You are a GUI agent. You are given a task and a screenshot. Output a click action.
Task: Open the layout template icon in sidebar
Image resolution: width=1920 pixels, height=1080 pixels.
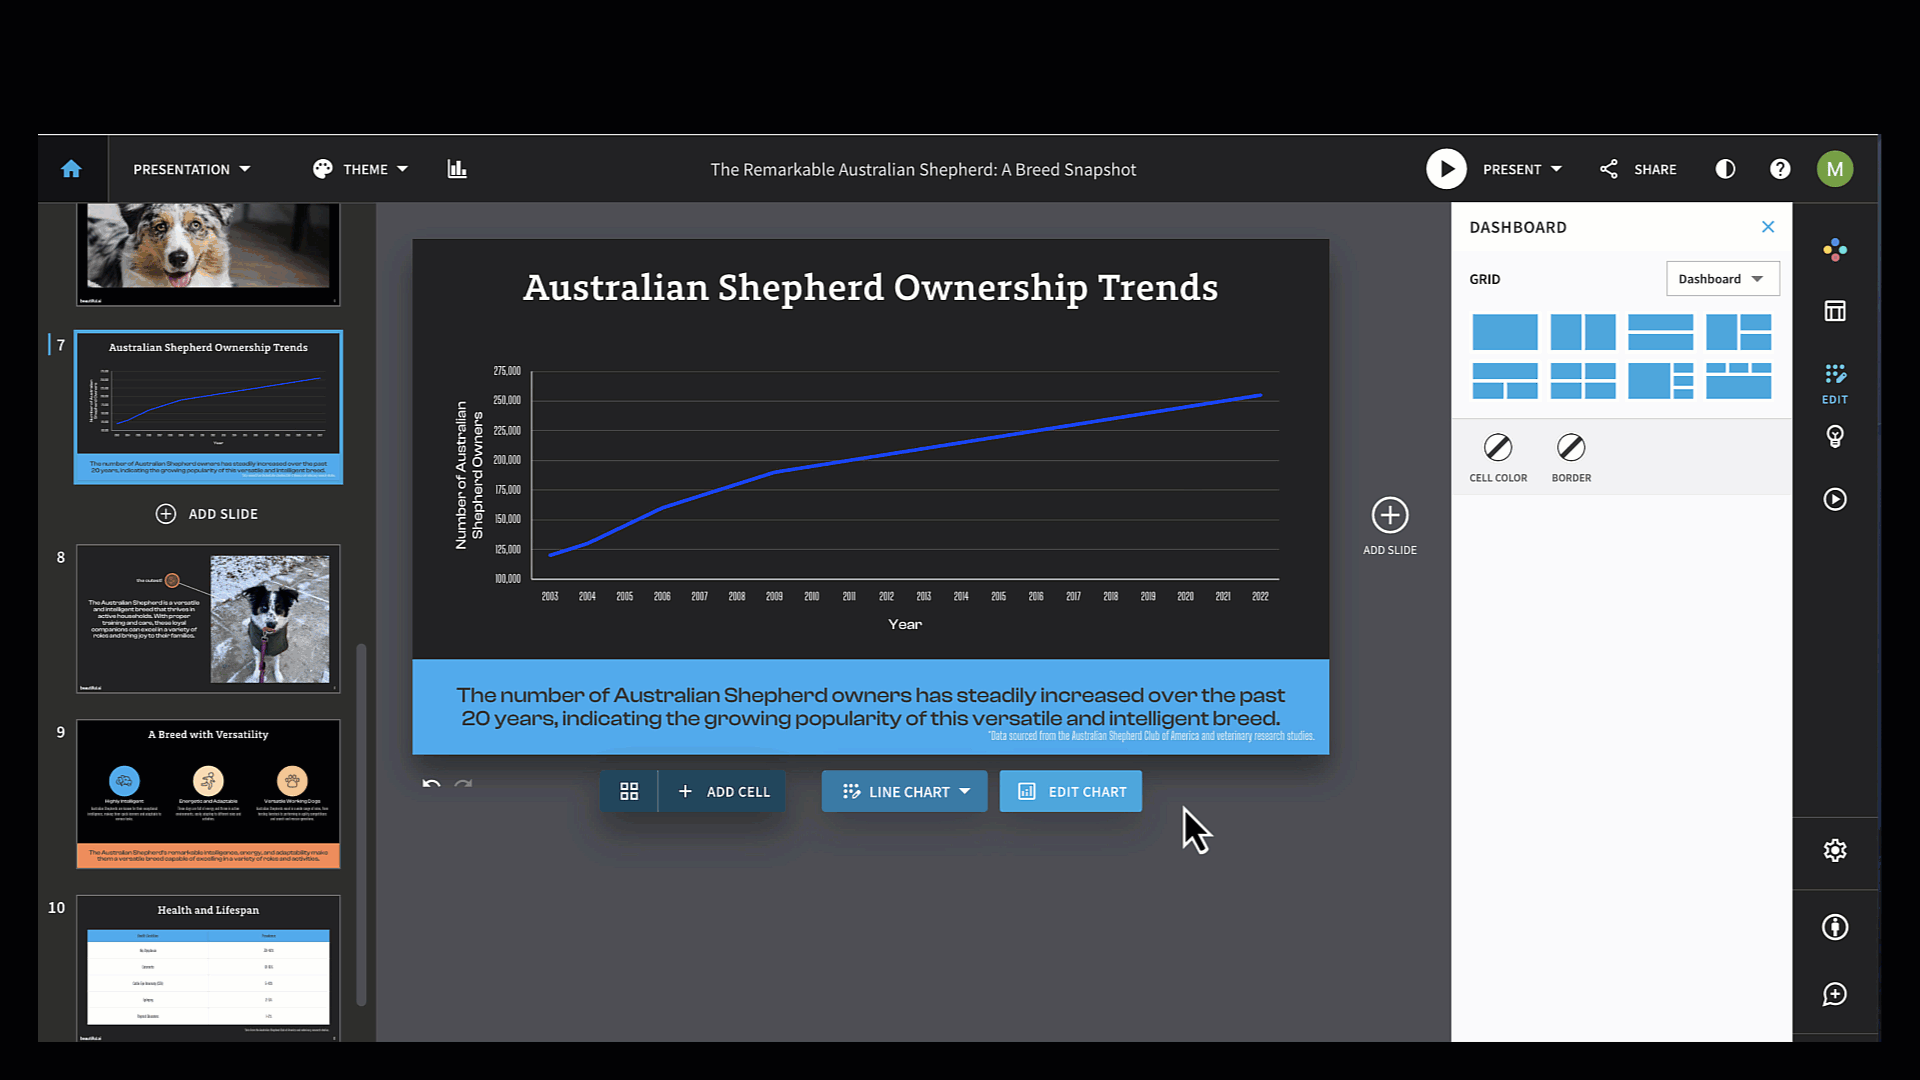1835,311
